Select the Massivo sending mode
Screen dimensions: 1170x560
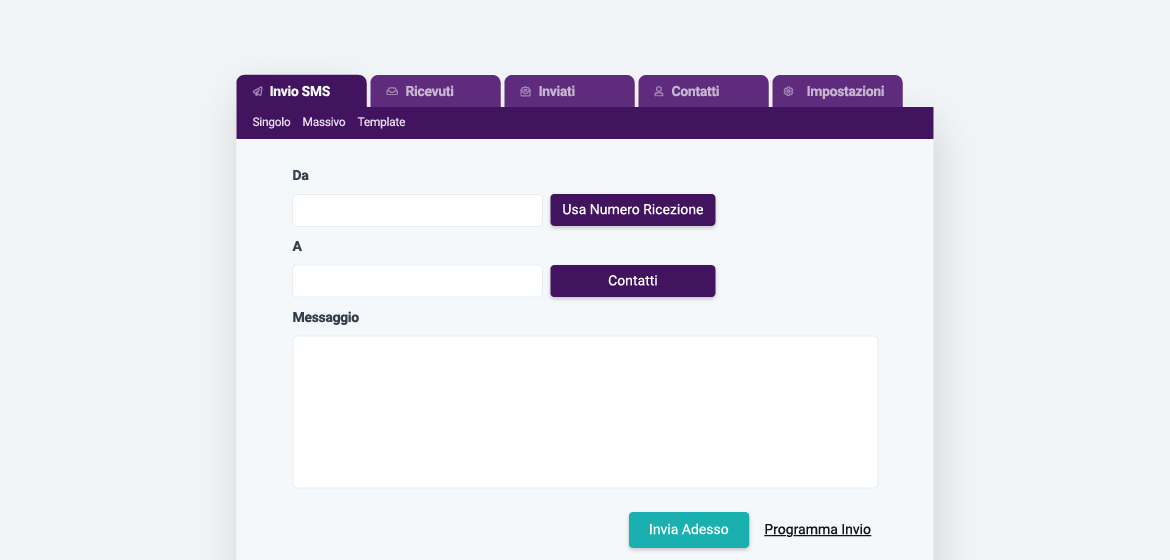click(324, 122)
